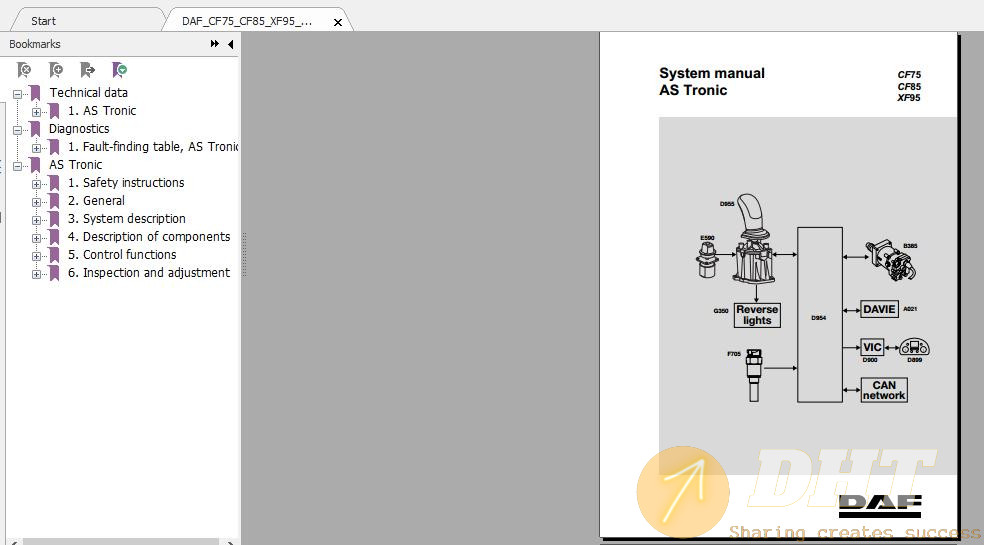
Task: Expand the '1. Fault-finding table' bookmark node
Action: click(x=36, y=148)
